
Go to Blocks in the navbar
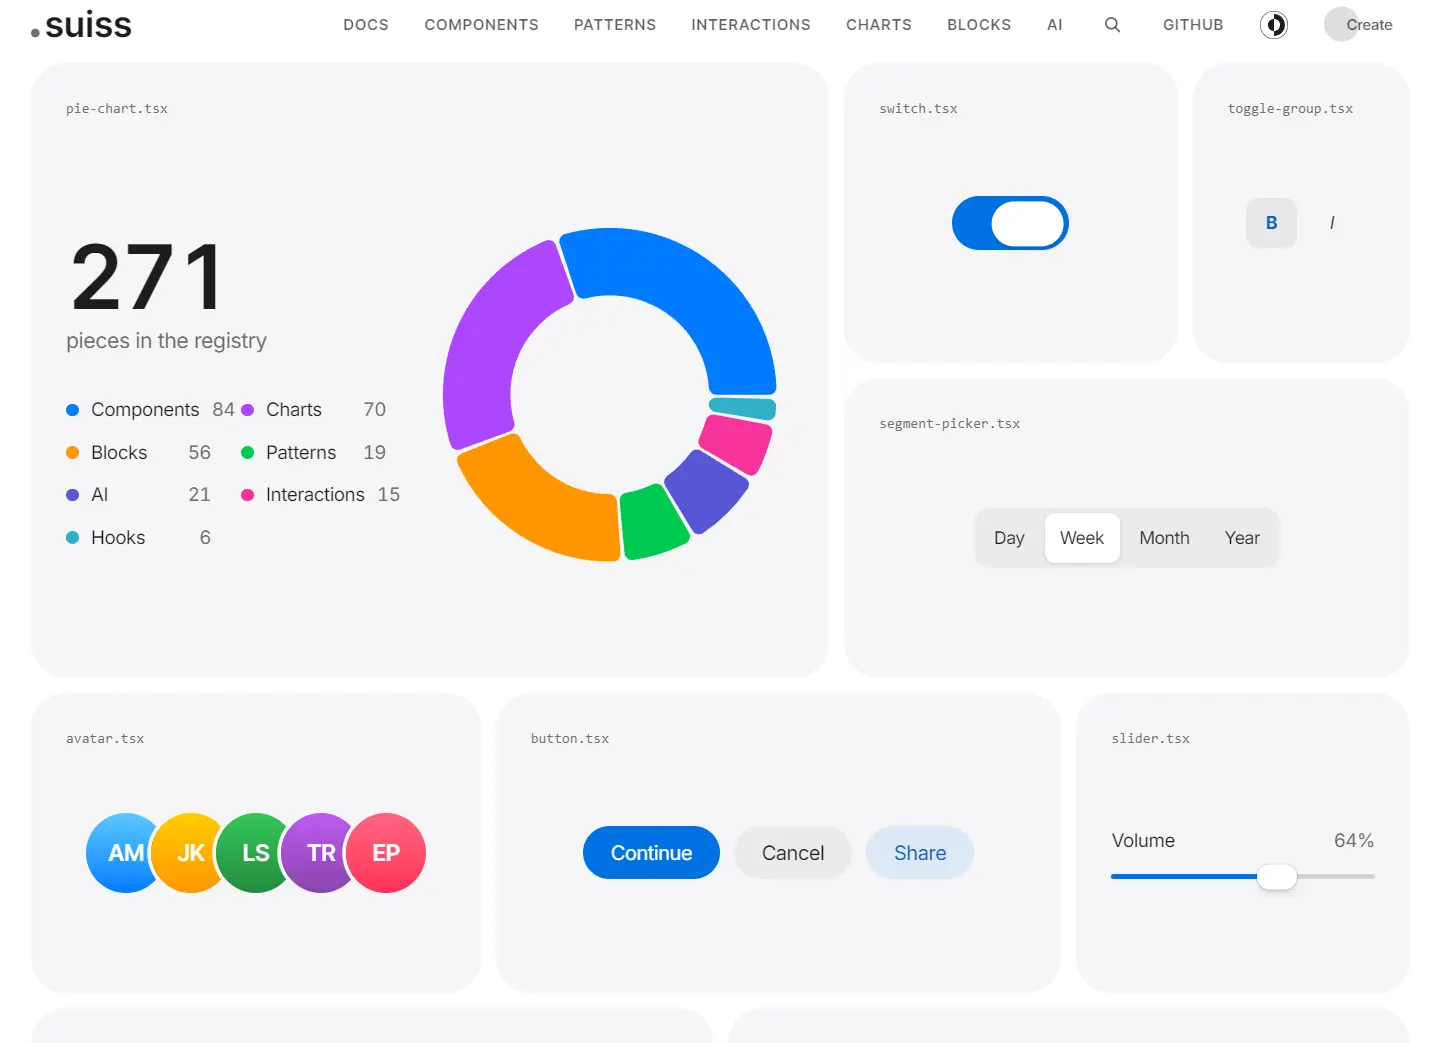point(979,25)
